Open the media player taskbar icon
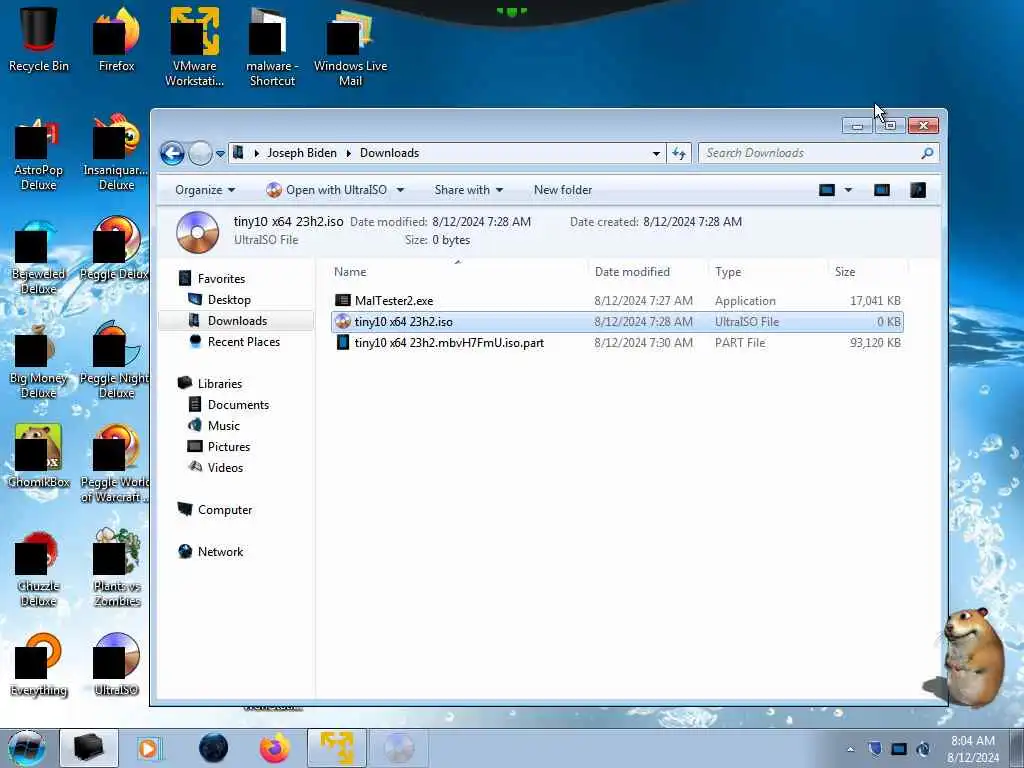The width and height of the screenshot is (1024, 768). (x=149, y=748)
